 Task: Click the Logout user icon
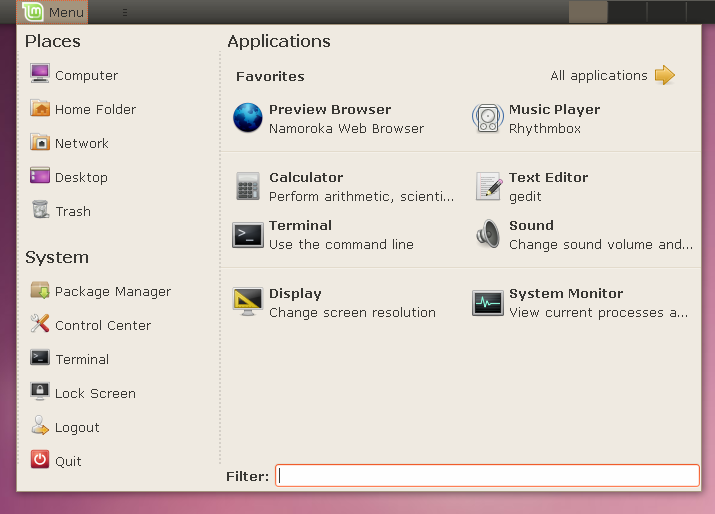pyautogui.click(x=40, y=425)
